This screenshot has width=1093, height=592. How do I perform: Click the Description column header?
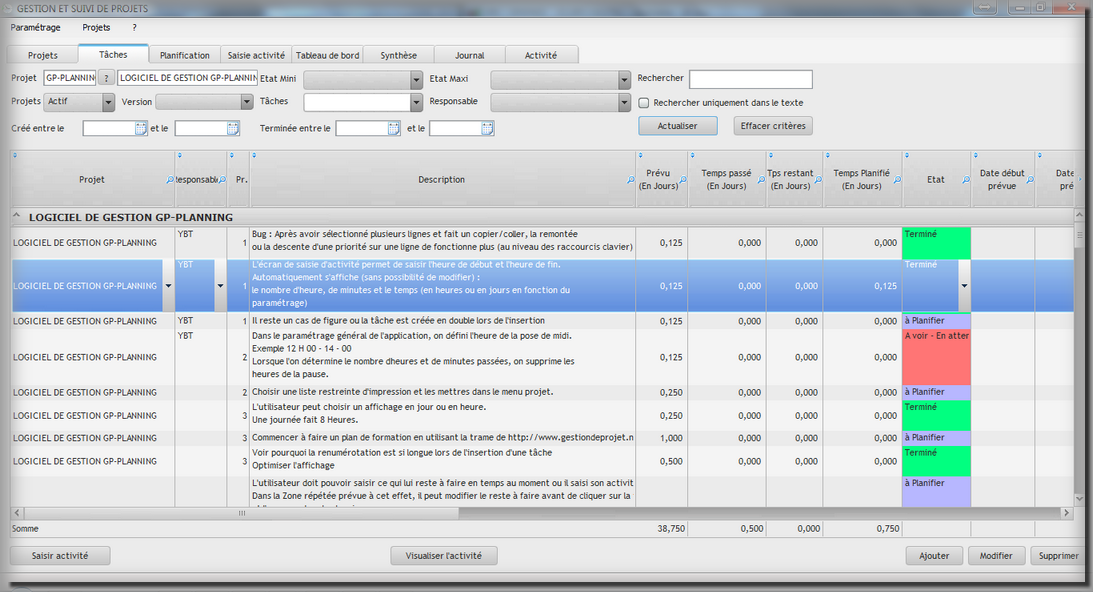(442, 179)
